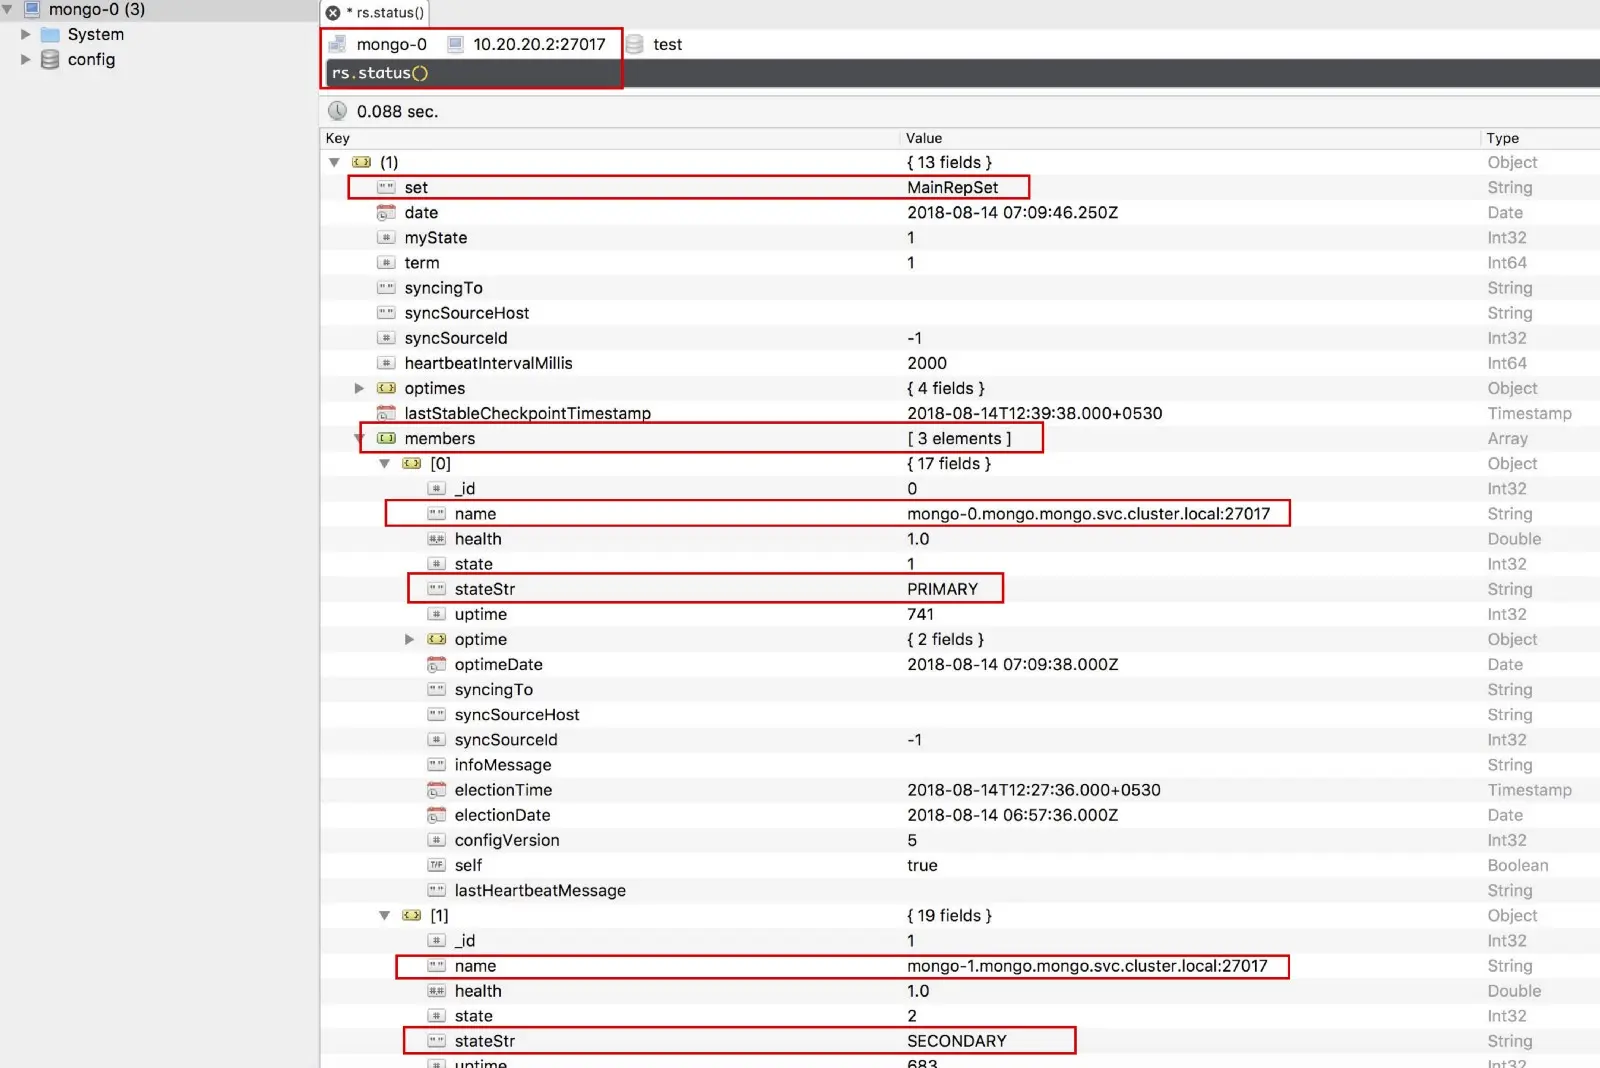Select the mongo-1.mongo.mongo.svc.cluster.local:27017 value
1600x1068 pixels.
click(x=1087, y=966)
